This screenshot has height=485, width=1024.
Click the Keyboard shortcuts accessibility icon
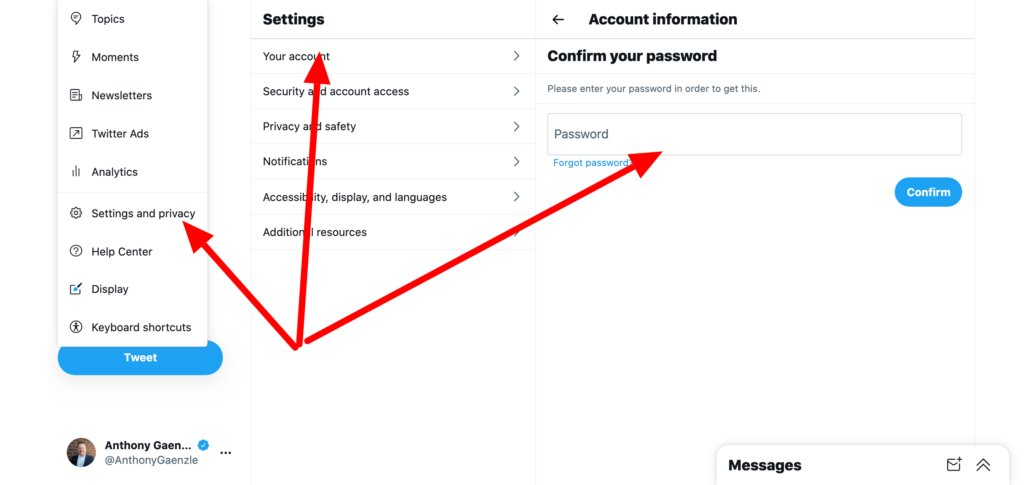(76, 327)
